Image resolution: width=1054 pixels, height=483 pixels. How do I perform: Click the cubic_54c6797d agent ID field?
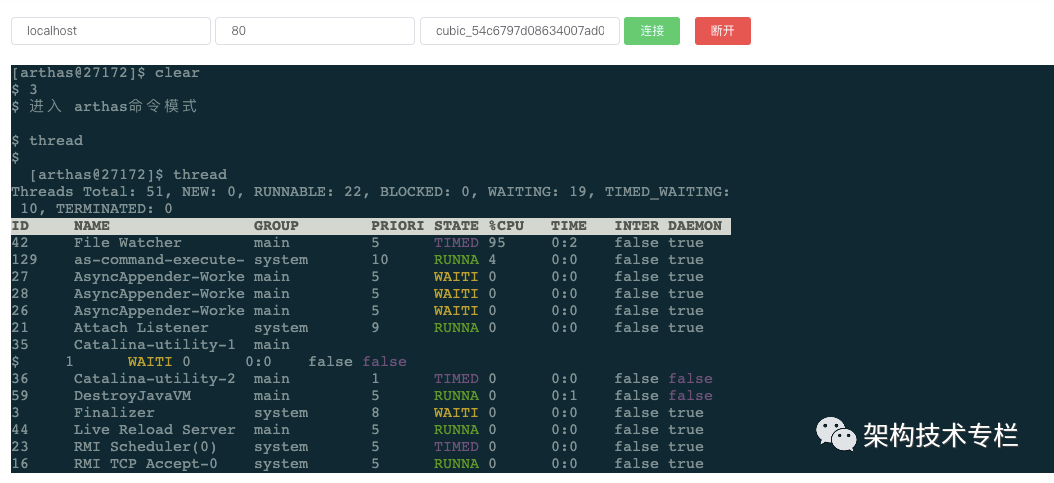[x=520, y=31]
